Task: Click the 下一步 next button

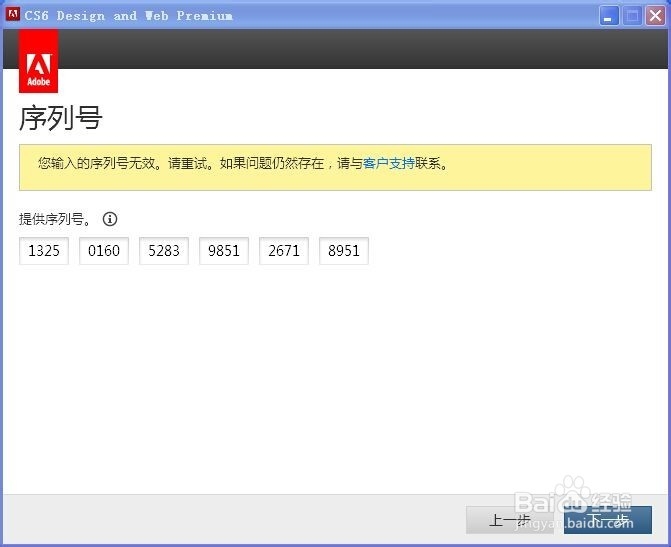Action: coord(608,520)
